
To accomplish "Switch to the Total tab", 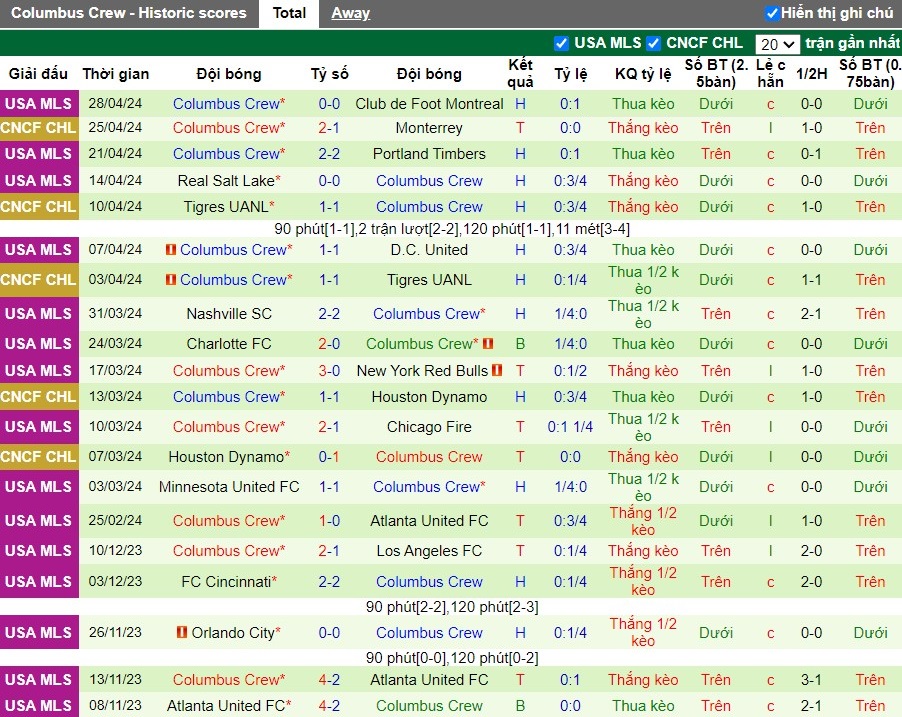I will point(289,13).
